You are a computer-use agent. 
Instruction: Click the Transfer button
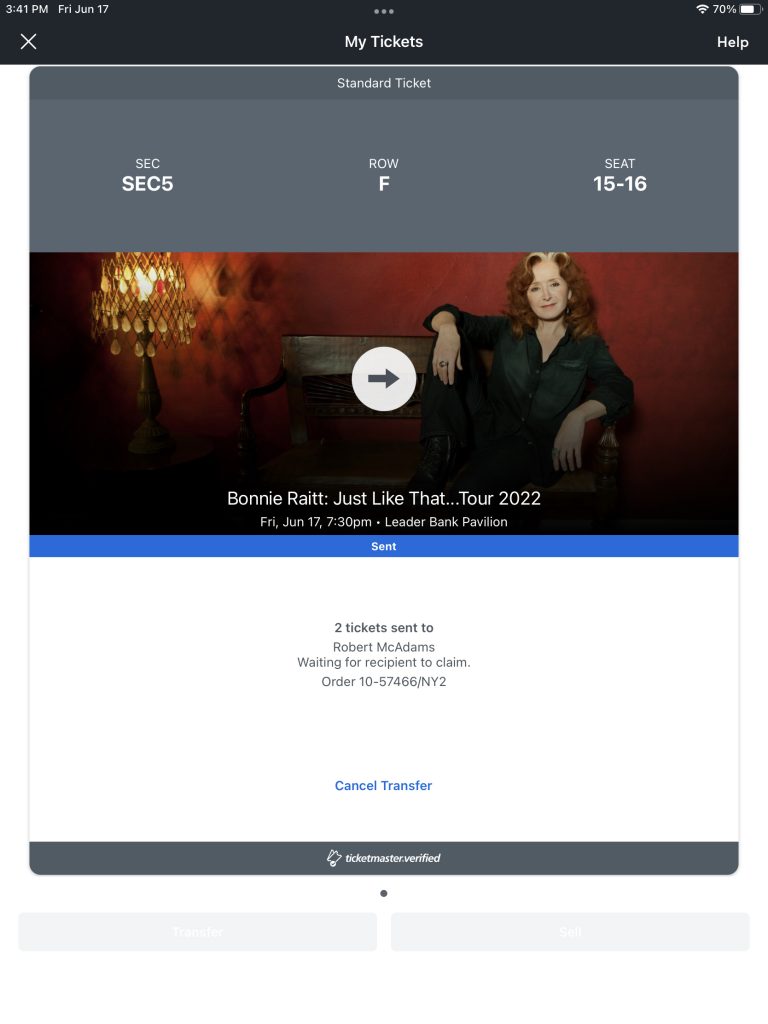(197, 932)
